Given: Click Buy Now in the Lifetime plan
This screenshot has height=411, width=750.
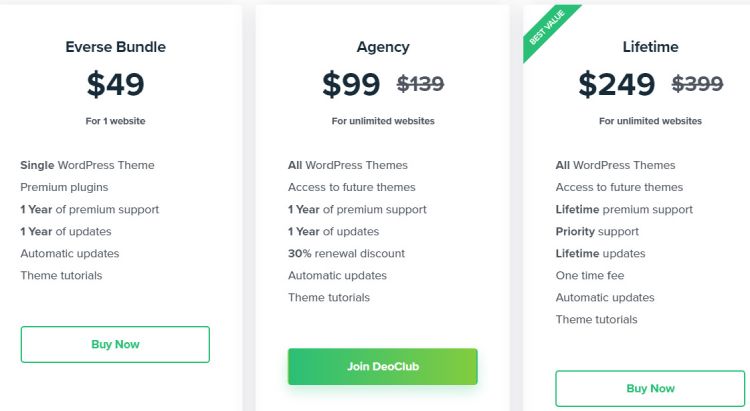Looking at the screenshot, I should tap(650, 388).
